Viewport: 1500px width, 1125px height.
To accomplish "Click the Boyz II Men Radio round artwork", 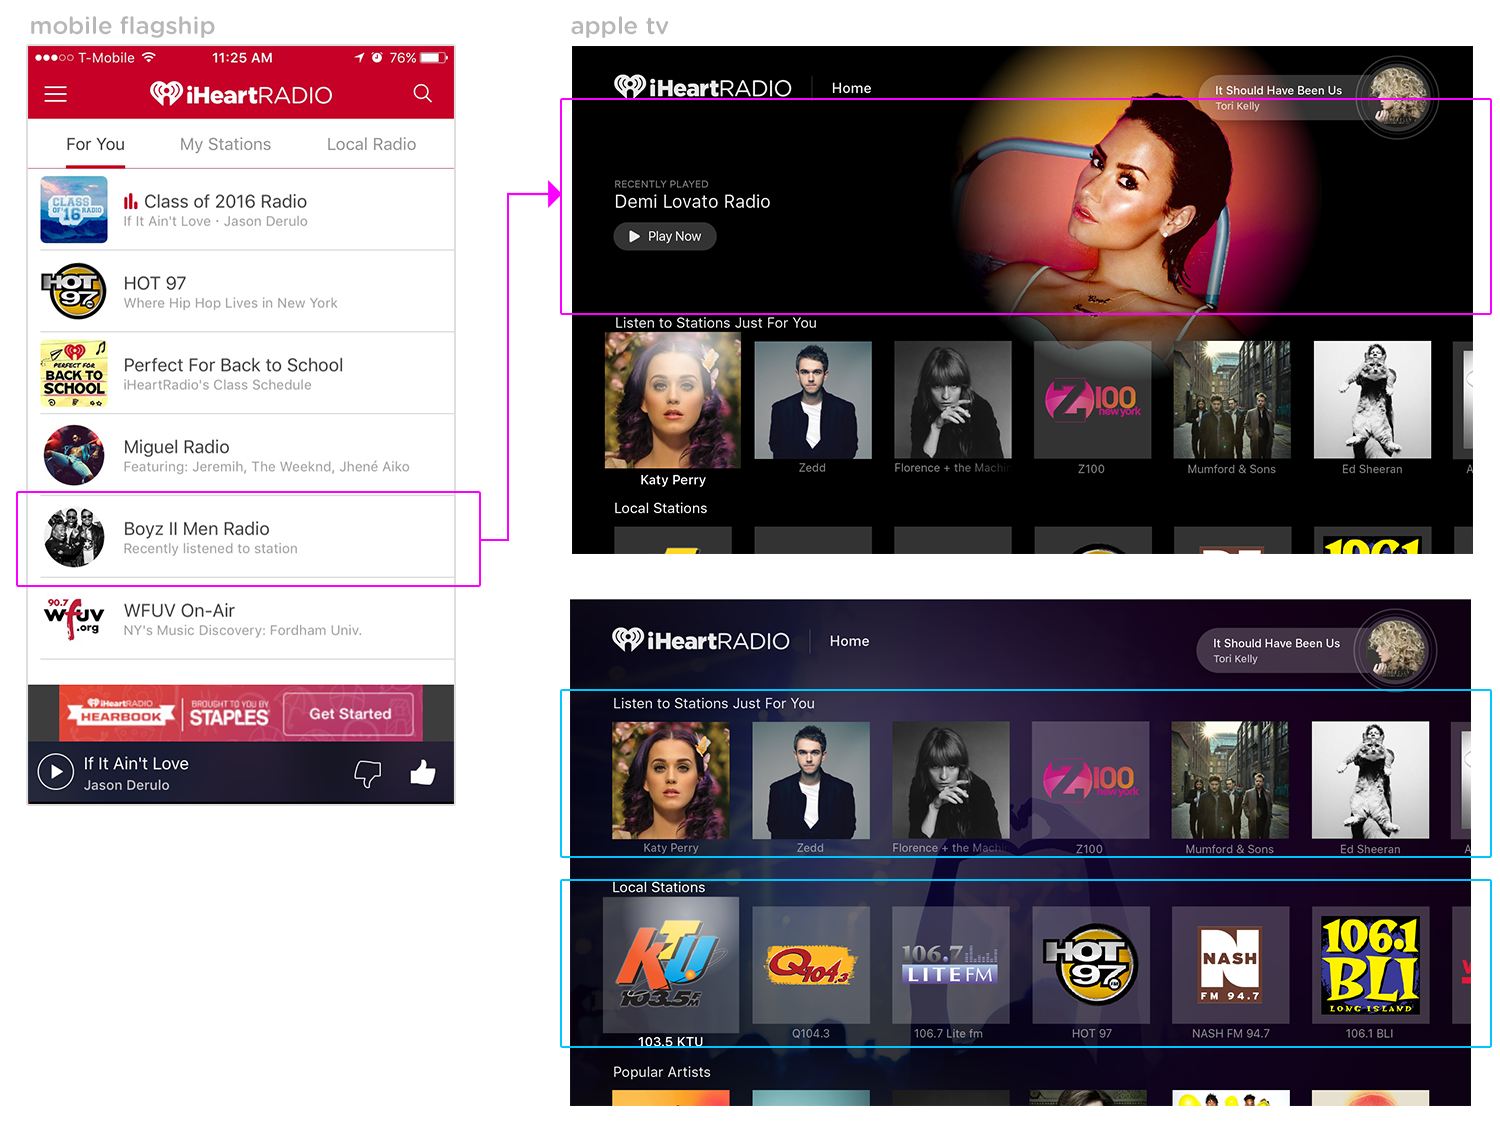I will pyautogui.click(x=74, y=537).
